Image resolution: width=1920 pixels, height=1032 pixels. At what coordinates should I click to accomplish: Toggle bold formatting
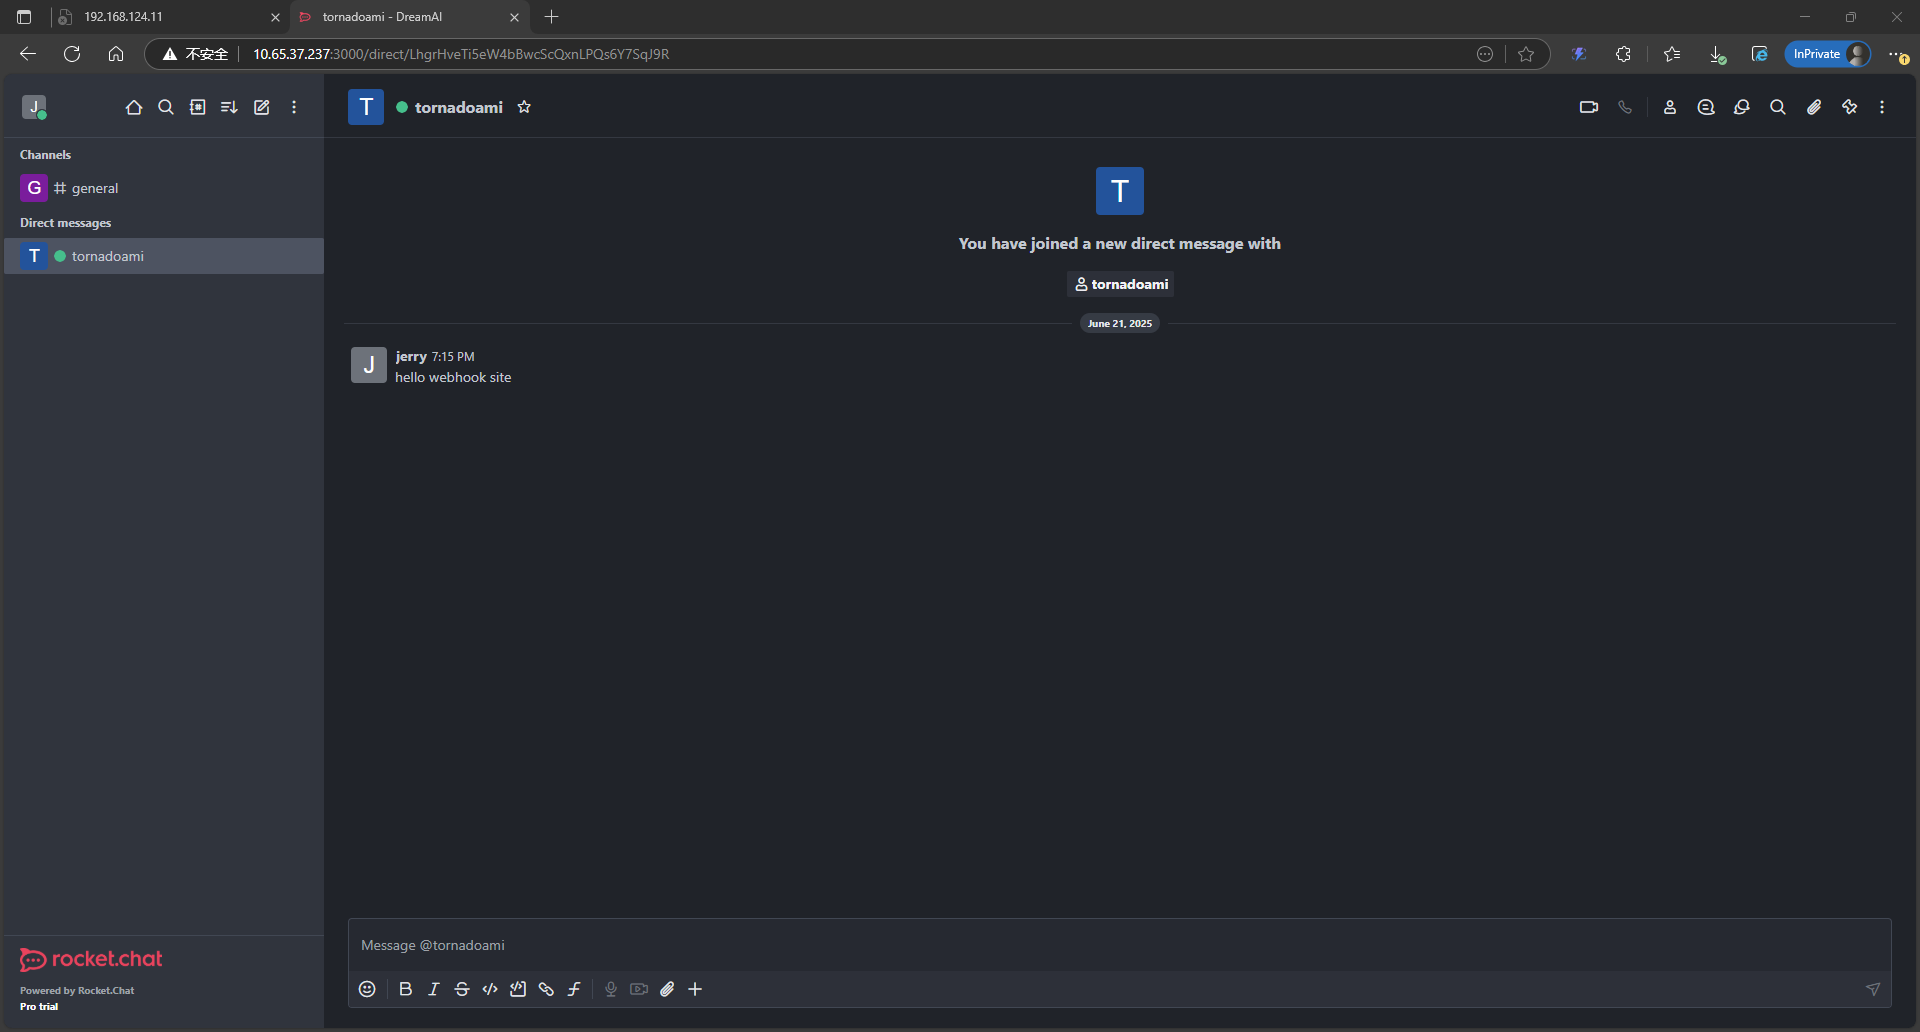pos(405,989)
